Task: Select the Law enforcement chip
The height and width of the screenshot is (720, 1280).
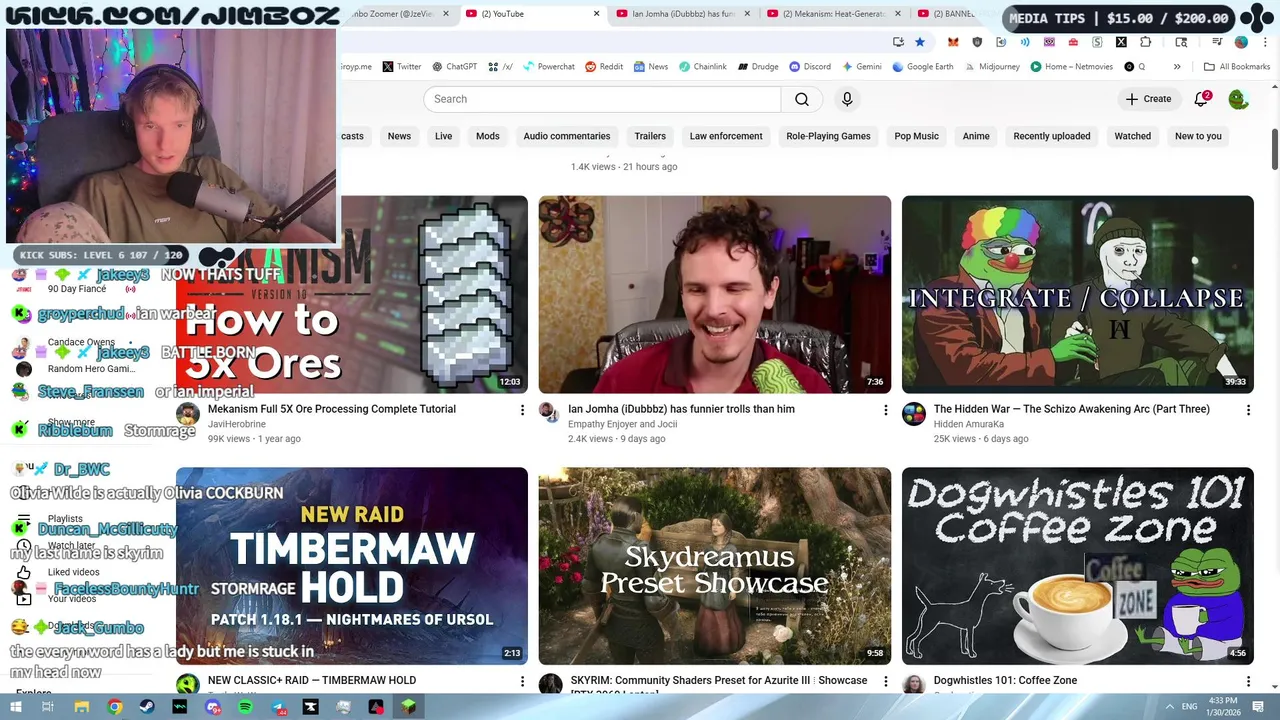Action: [x=726, y=136]
